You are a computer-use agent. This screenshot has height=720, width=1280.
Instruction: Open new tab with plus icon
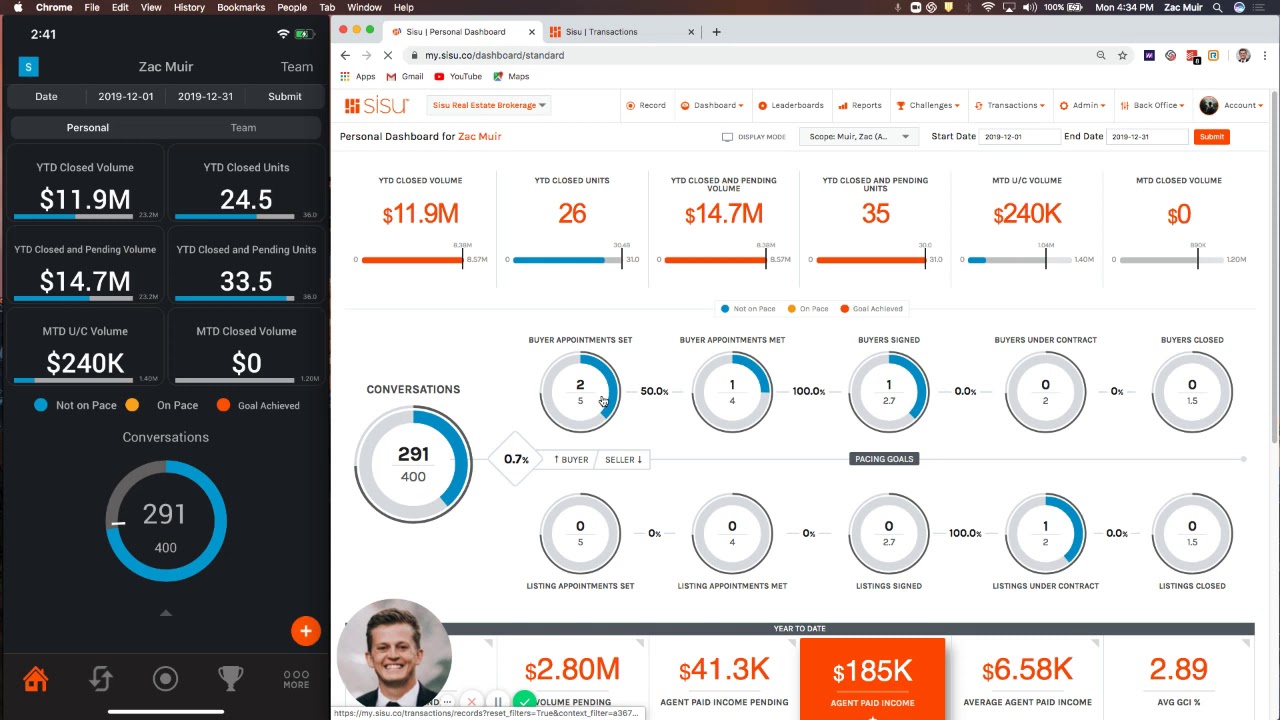716,32
